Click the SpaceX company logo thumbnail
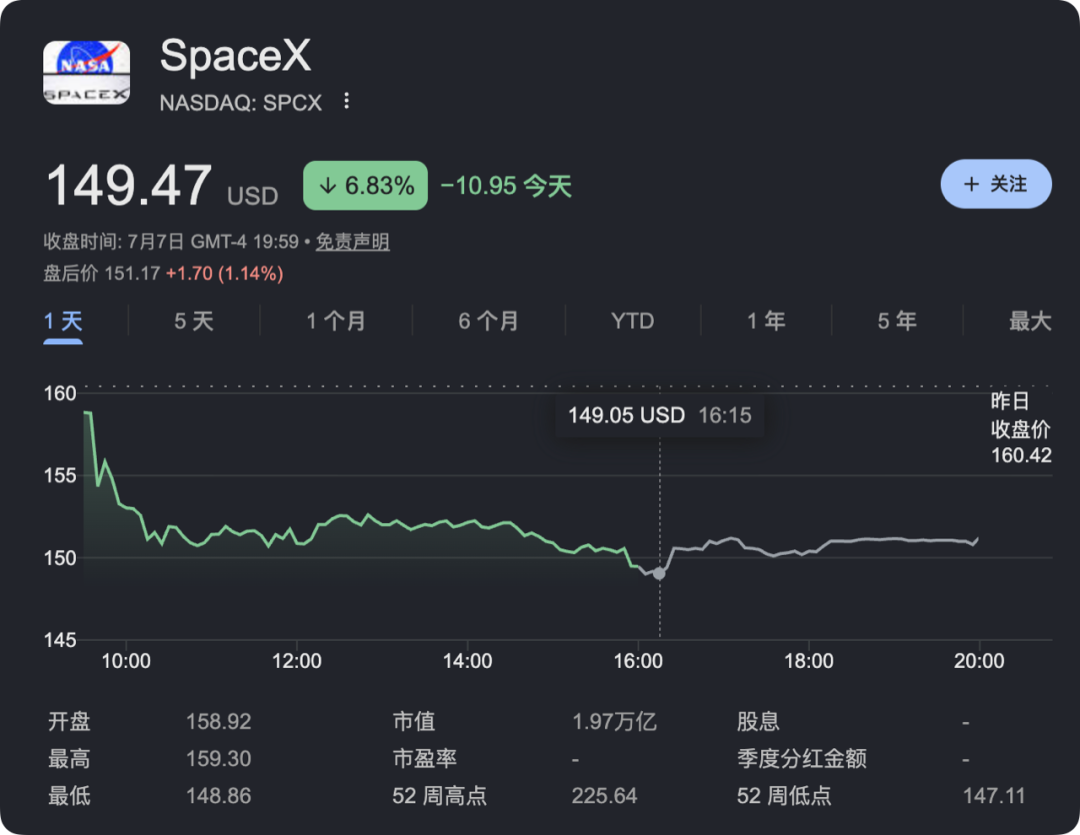Screen dimensions: 1080x835 [86, 72]
